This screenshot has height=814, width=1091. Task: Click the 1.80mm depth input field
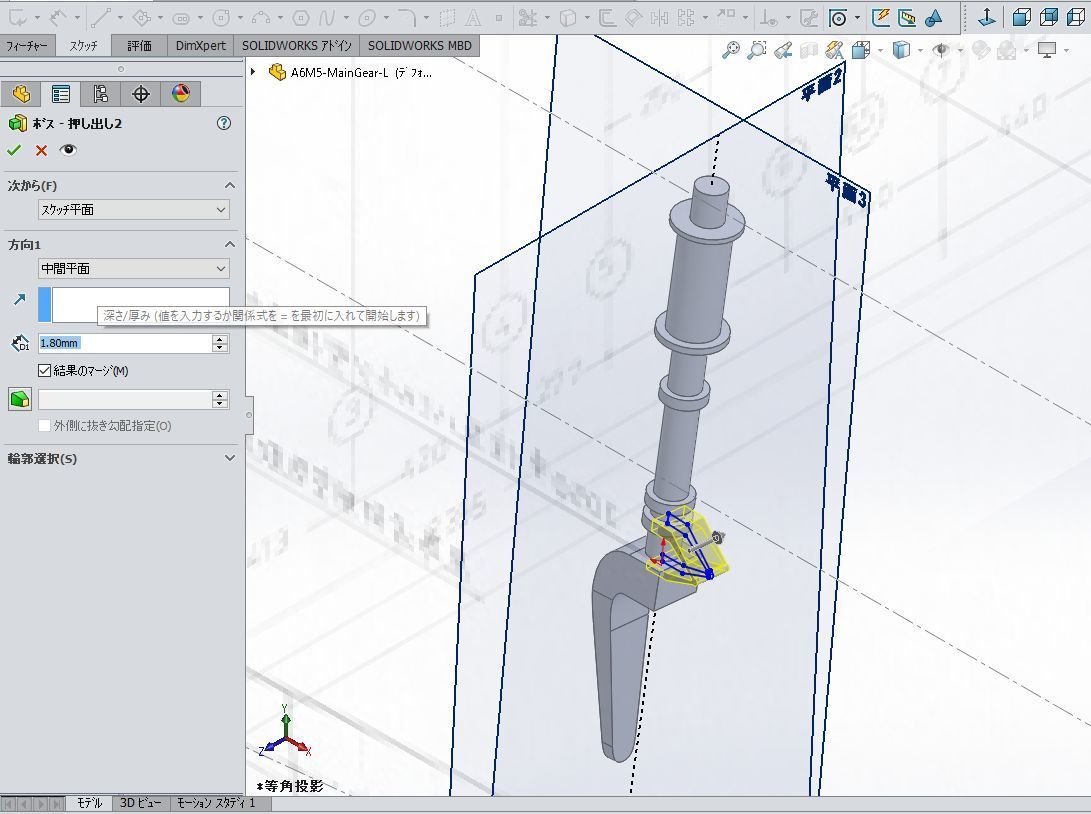click(124, 343)
